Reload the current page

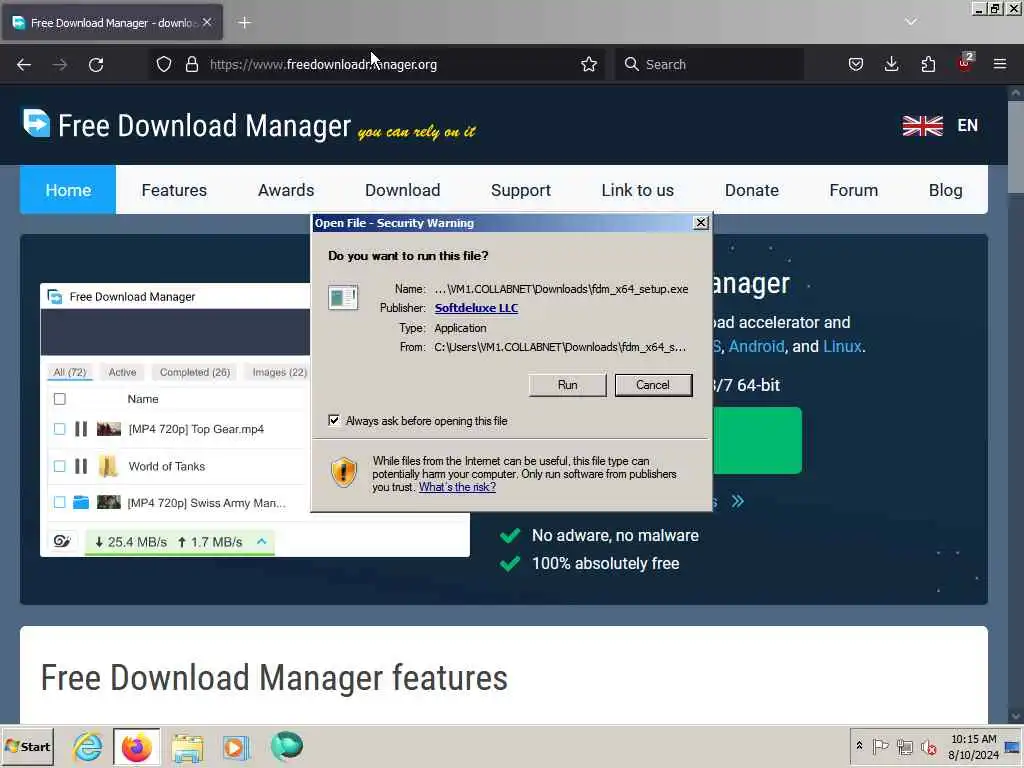pos(96,65)
